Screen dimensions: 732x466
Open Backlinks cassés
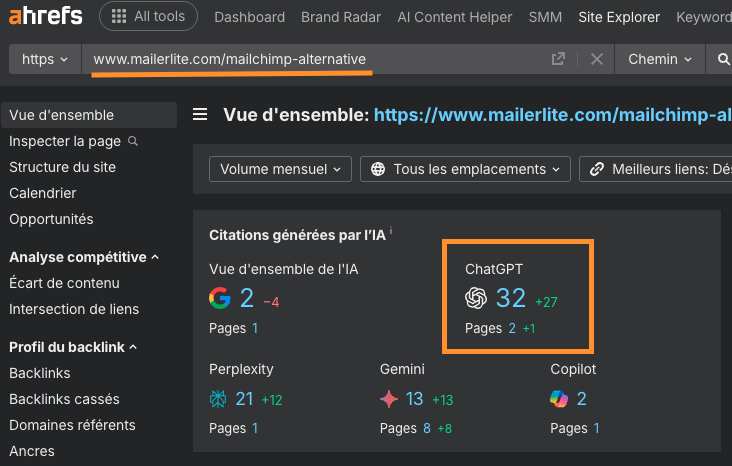point(64,399)
